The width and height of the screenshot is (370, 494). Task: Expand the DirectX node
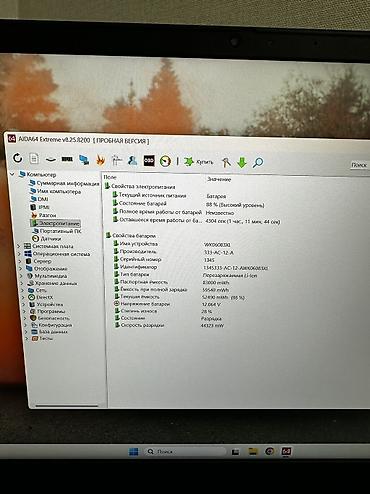23,297
